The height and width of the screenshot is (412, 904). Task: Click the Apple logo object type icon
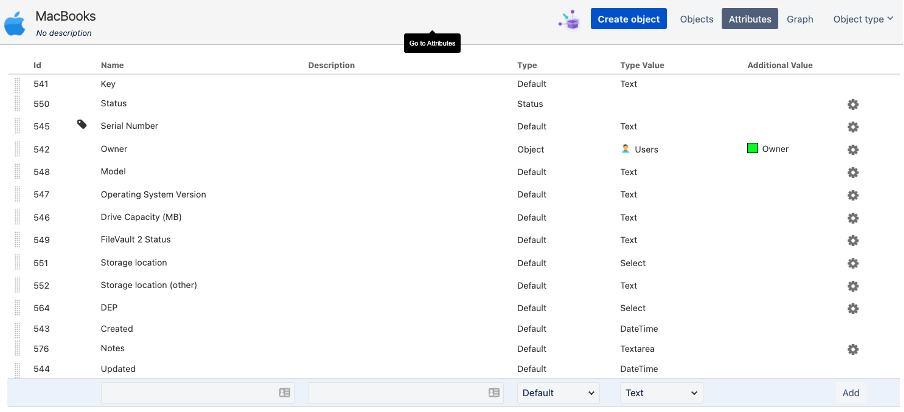tap(14, 24)
